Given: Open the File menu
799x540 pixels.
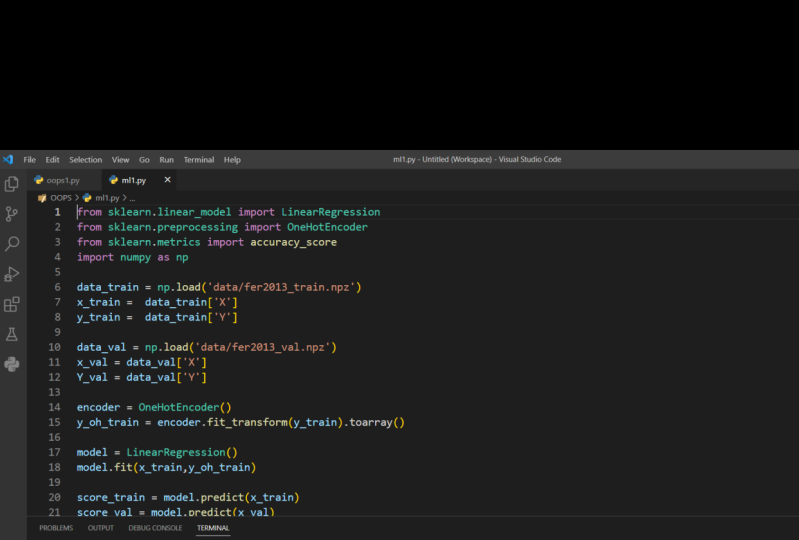Looking at the screenshot, I should pos(30,159).
